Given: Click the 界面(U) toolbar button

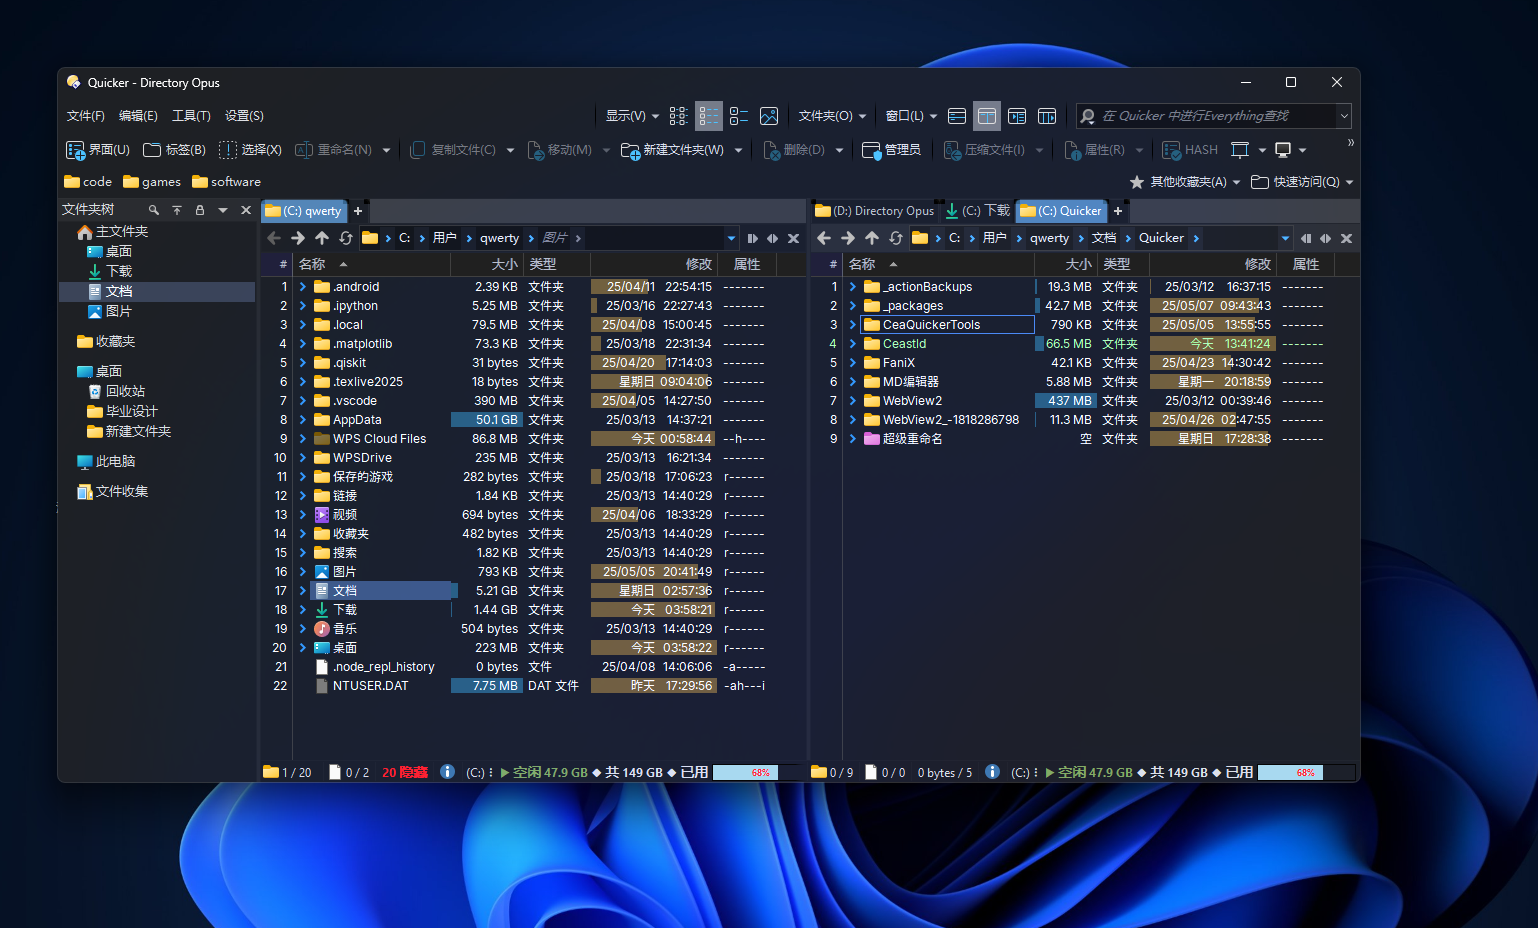Looking at the screenshot, I should point(98,150).
